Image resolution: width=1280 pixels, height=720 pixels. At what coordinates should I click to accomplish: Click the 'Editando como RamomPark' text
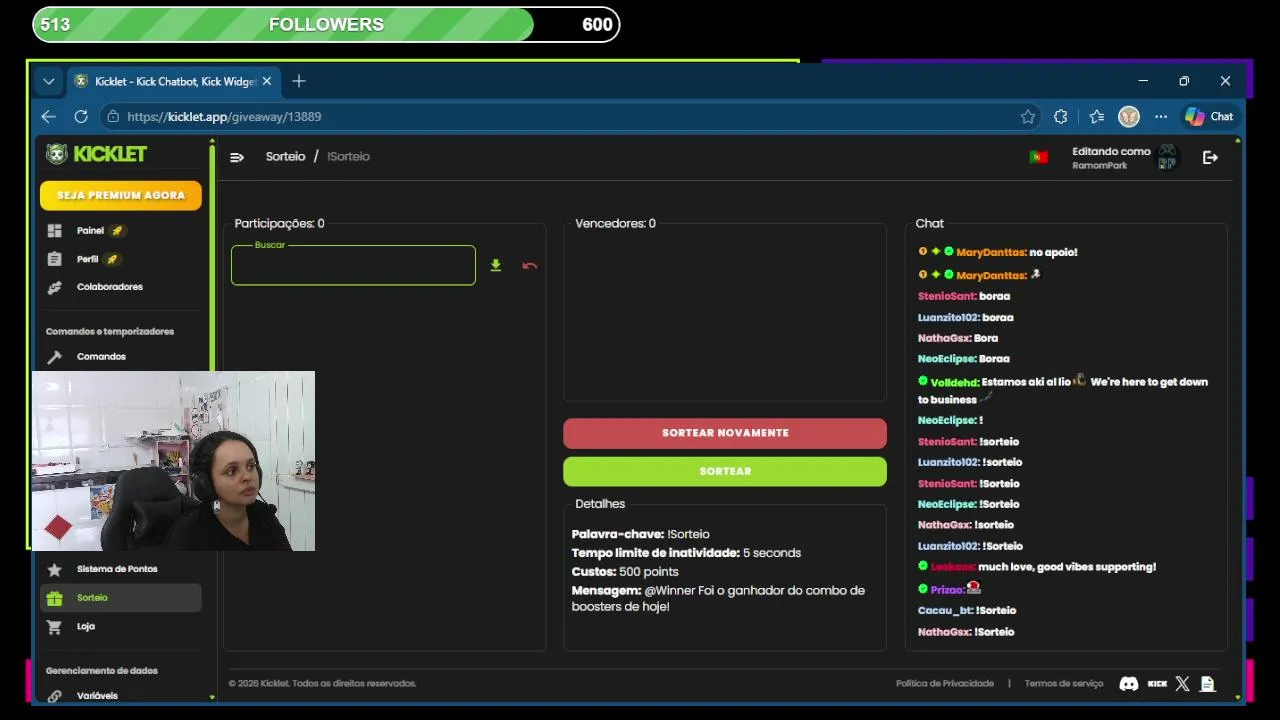point(1111,158)
